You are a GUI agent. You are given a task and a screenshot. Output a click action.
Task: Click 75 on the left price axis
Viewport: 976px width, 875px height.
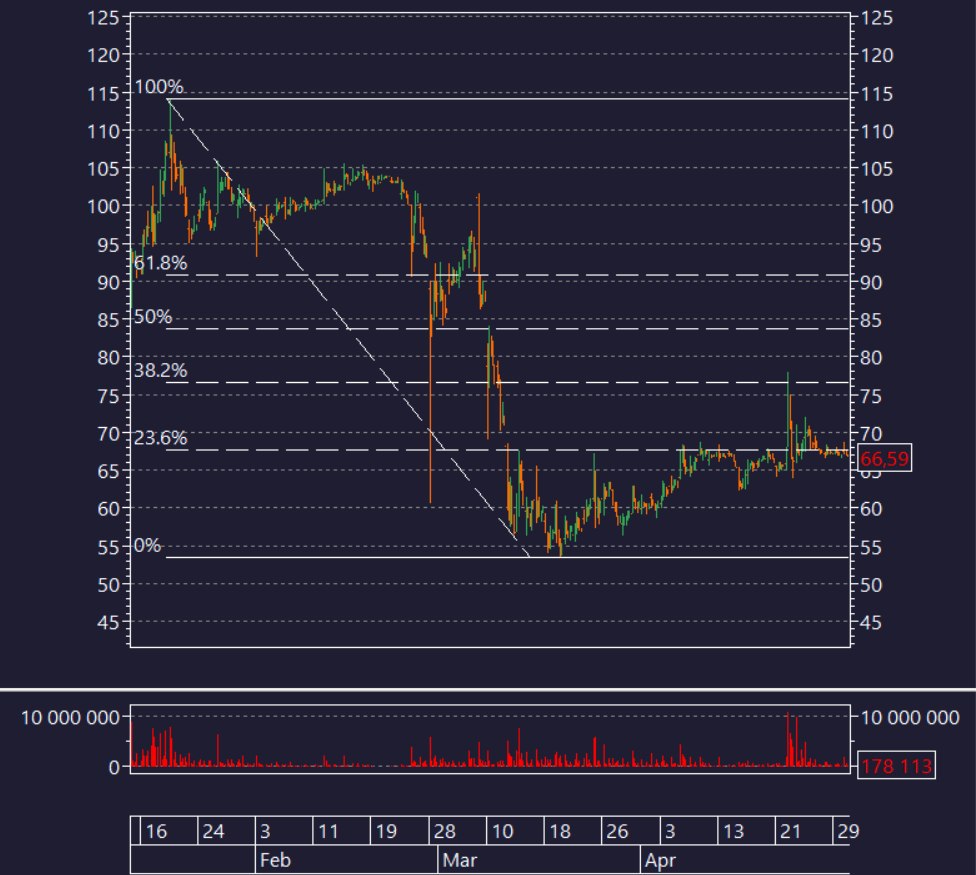pyautogui.click(x=108, y=396)
